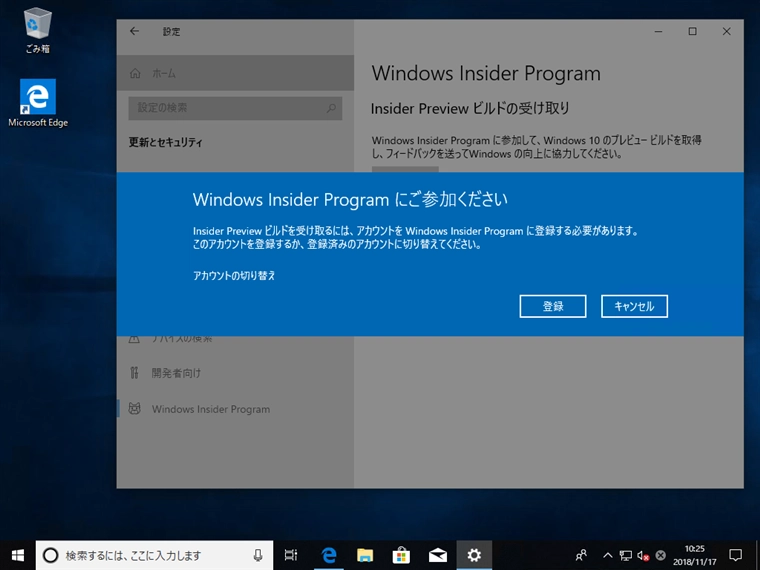Select Windows Insider Program sidebar item
Screen dimensions: 760x570
pyautogui.click(x=235, y=409)
